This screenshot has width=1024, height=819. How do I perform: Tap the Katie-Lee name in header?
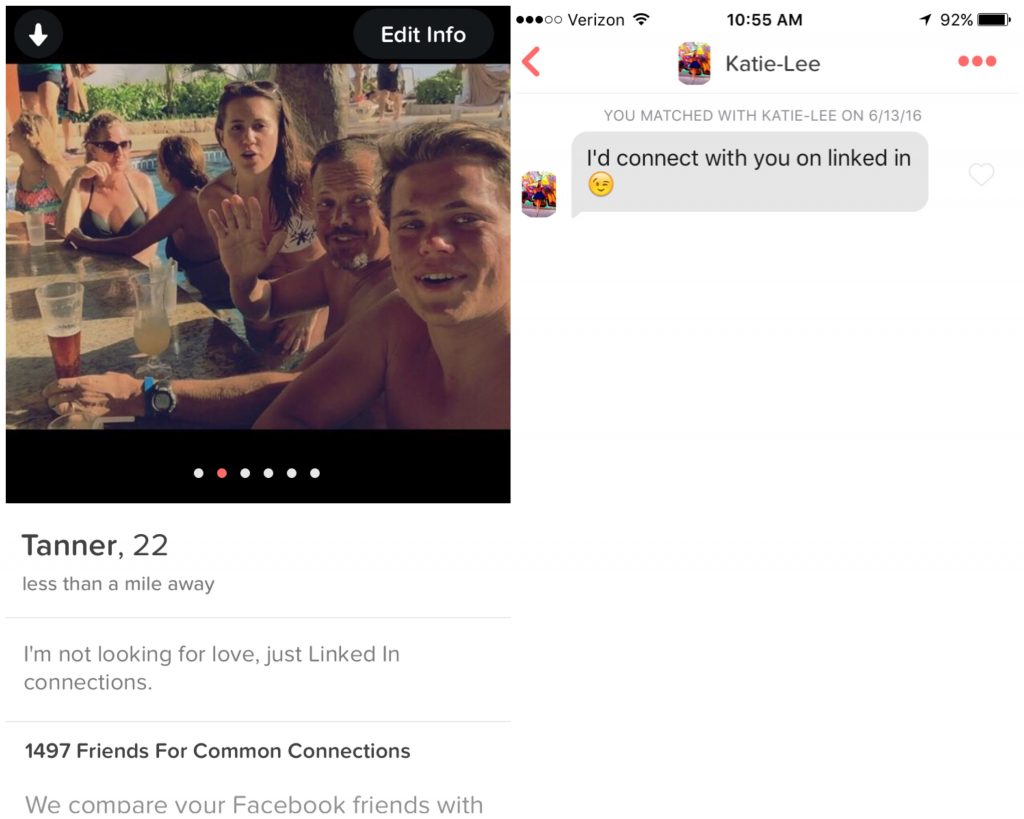[x=773, y=63]
